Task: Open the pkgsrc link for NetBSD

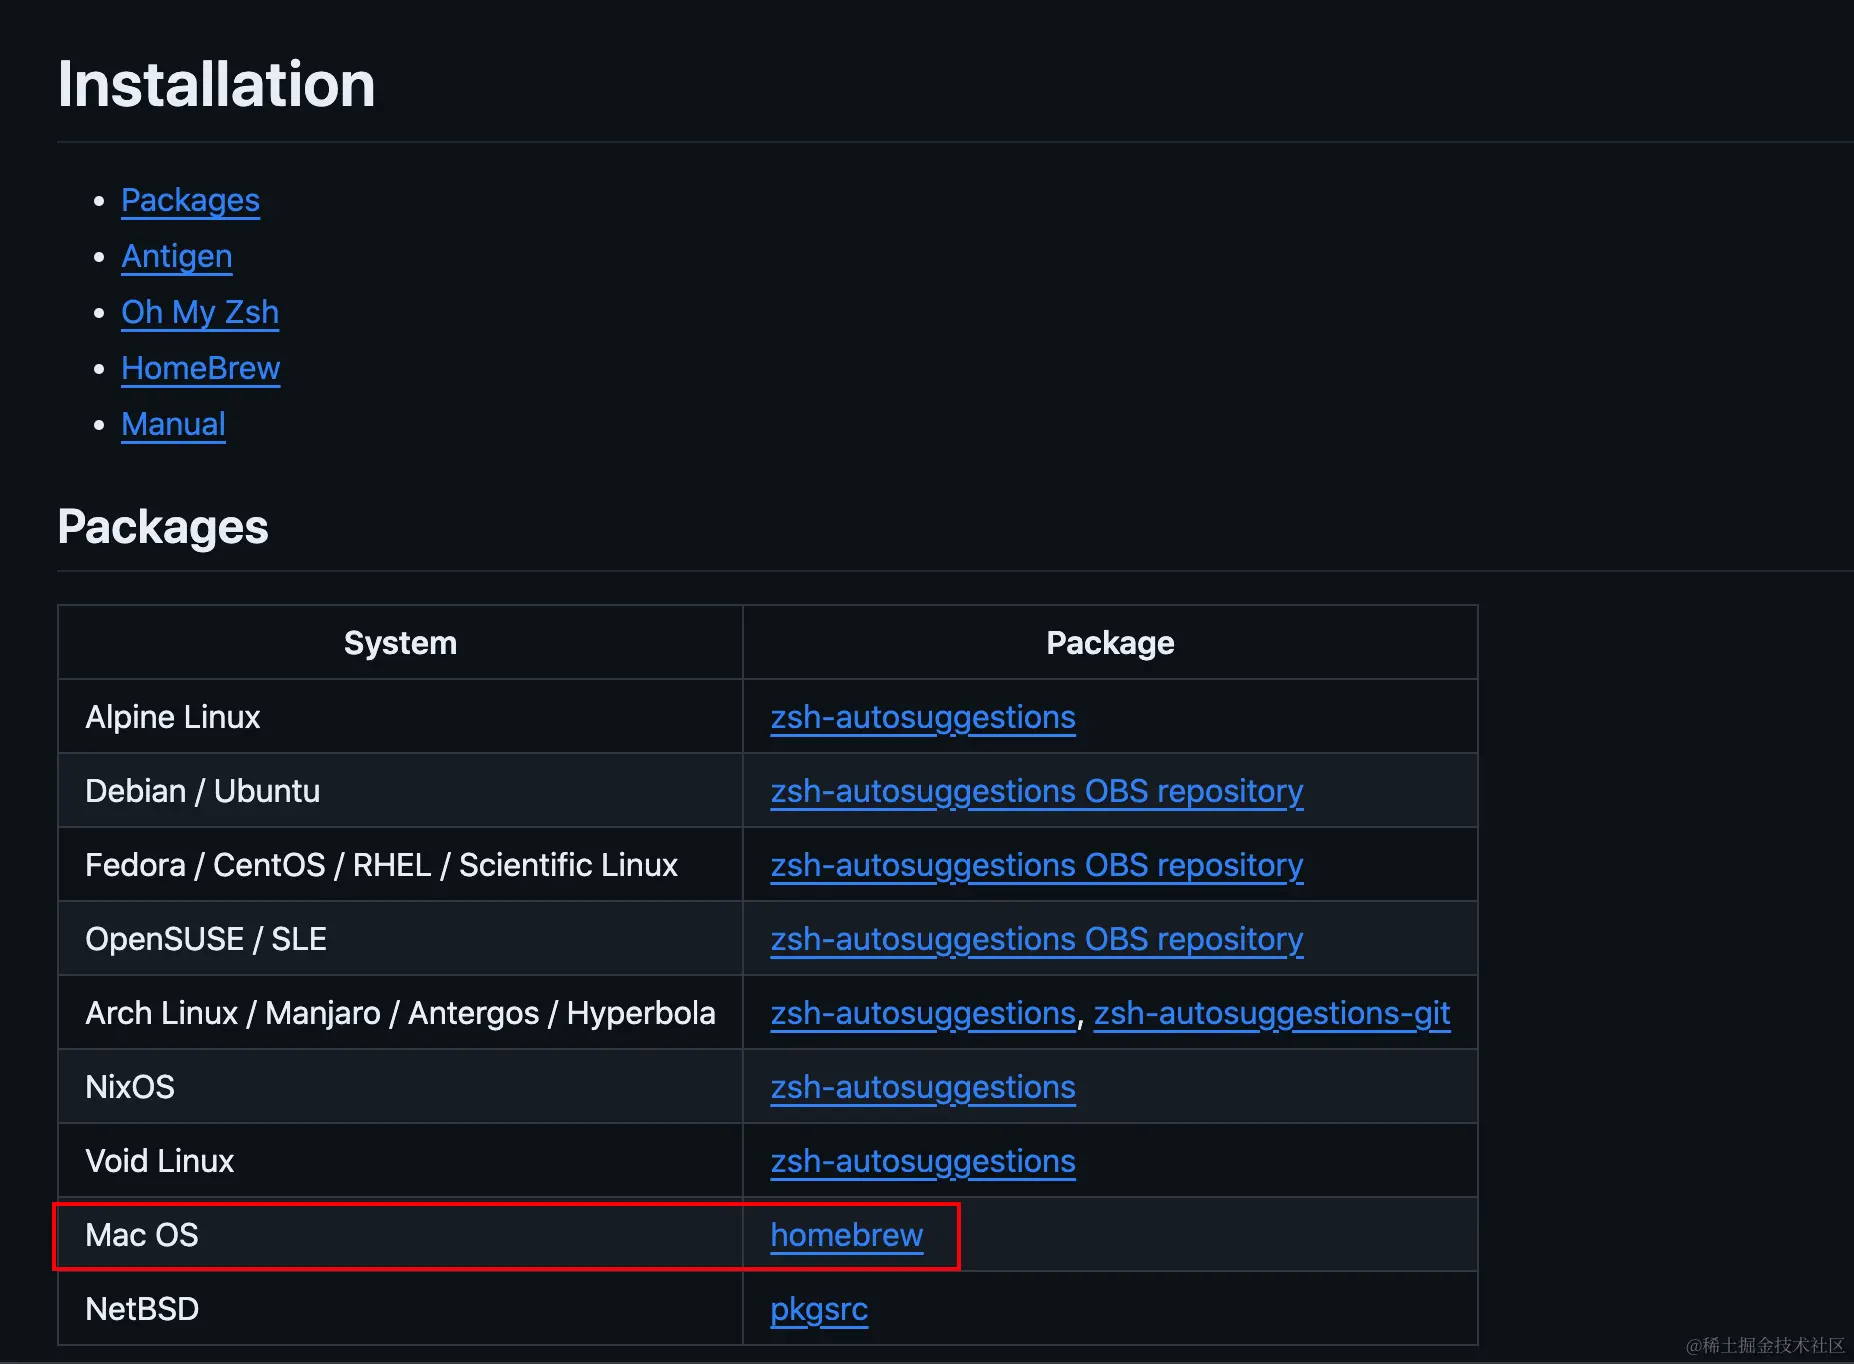Action: coord(819,1309)
